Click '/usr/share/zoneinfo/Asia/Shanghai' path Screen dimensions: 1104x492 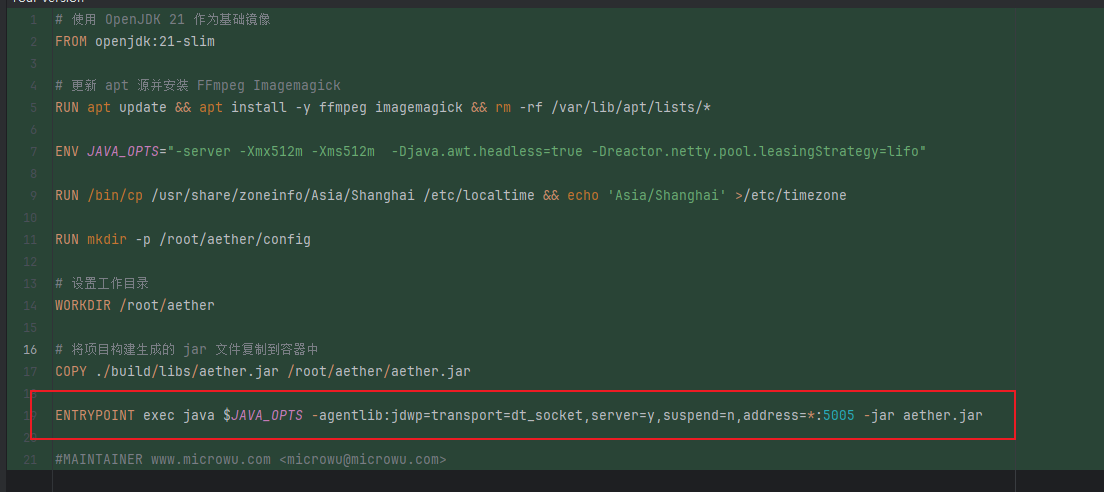[x=283, y=196]
